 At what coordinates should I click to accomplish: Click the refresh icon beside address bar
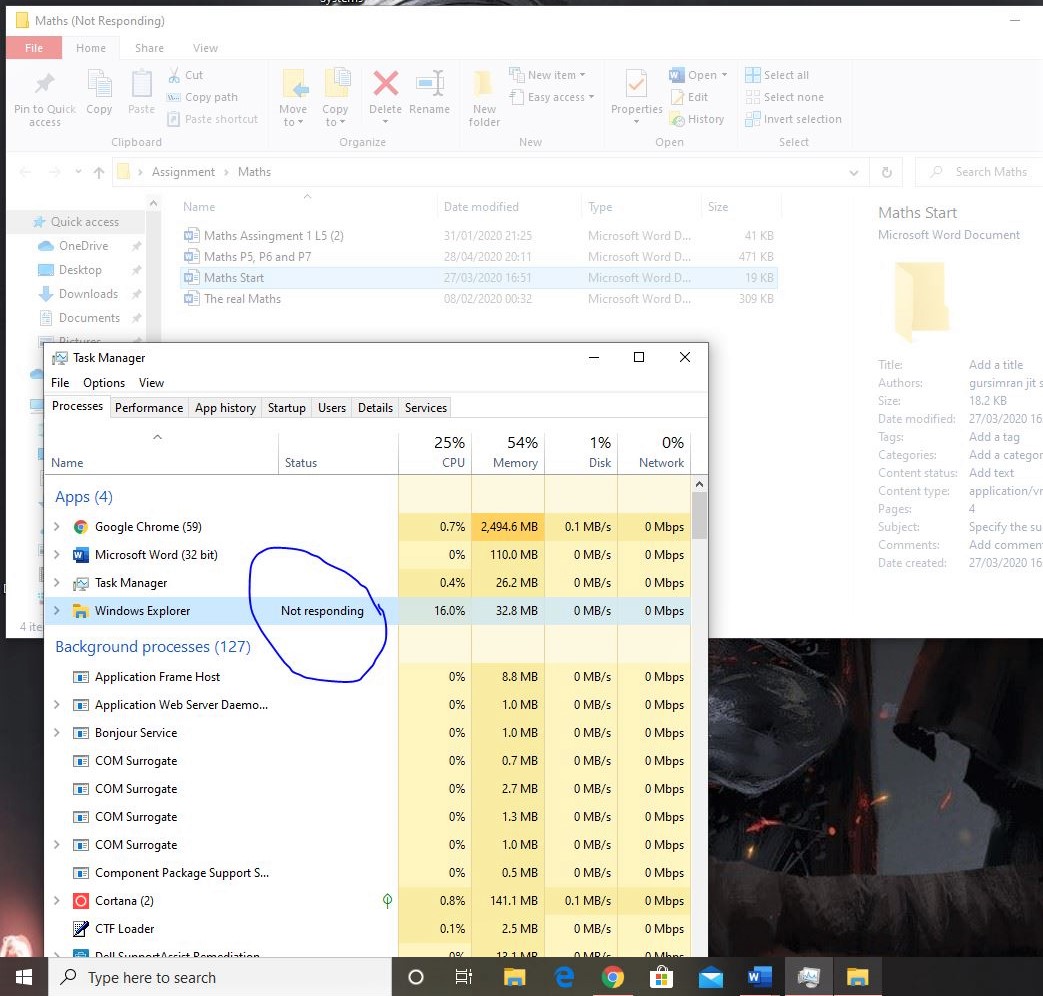pyautogui.click(x=887, y=172)
